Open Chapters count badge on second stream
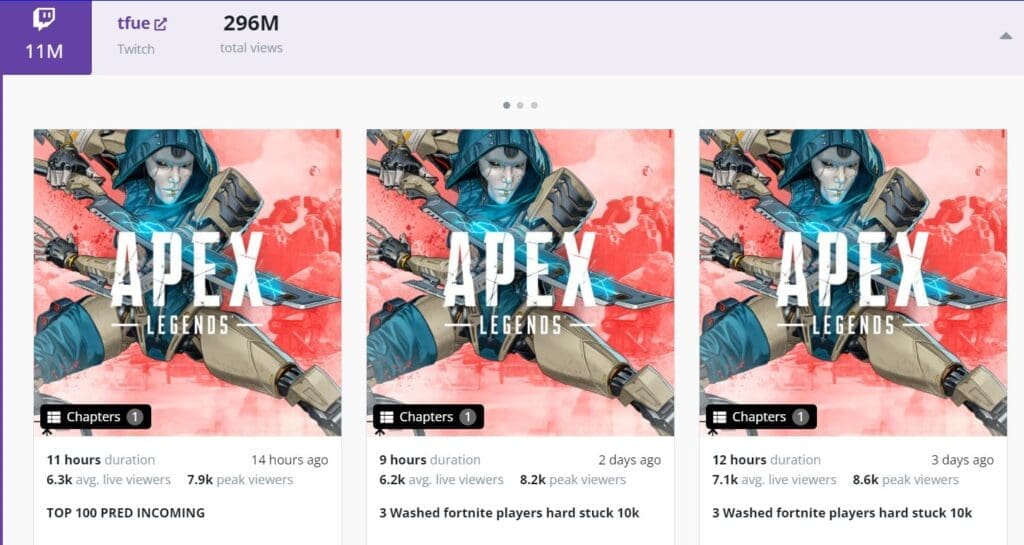This screenshot has width=1024, height=545. tap(468, 417)
